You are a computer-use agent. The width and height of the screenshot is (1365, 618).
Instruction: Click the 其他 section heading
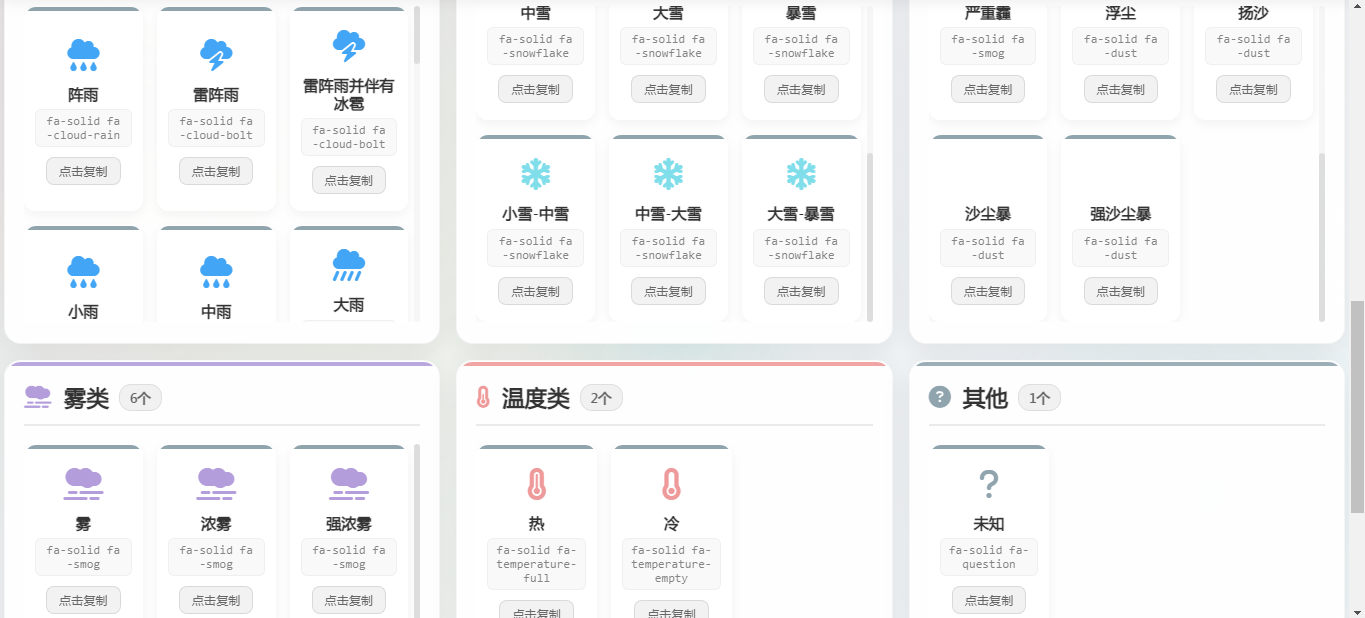[985, 398]
